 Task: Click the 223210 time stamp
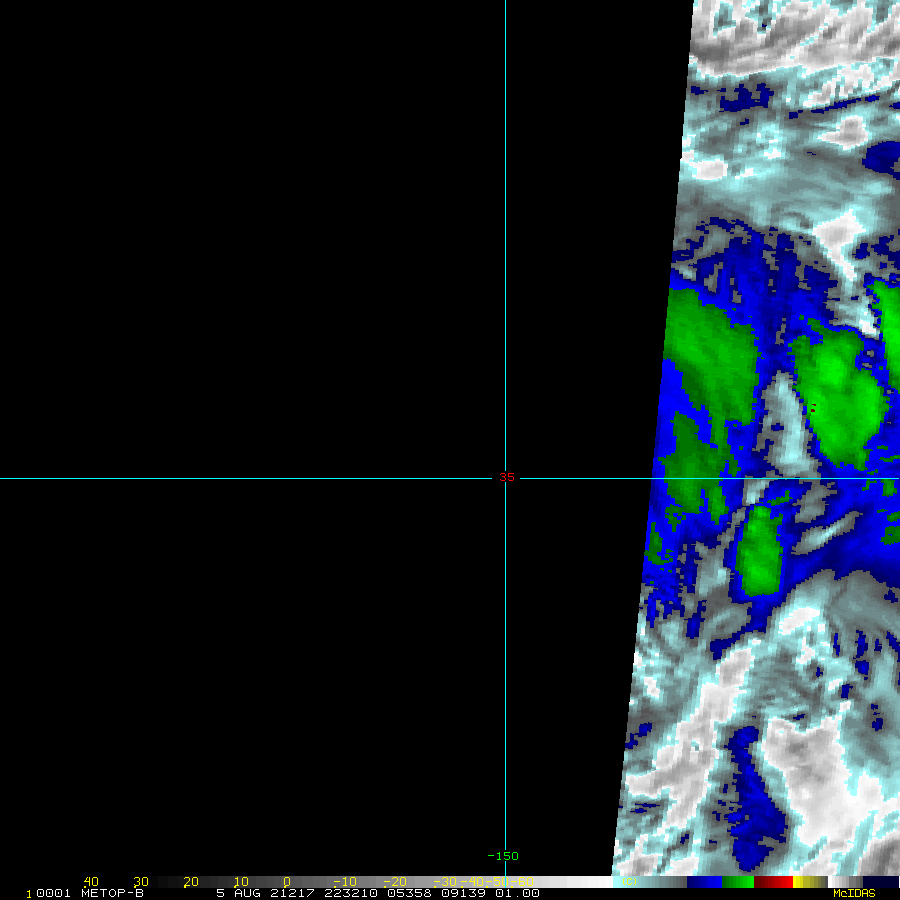343,893
